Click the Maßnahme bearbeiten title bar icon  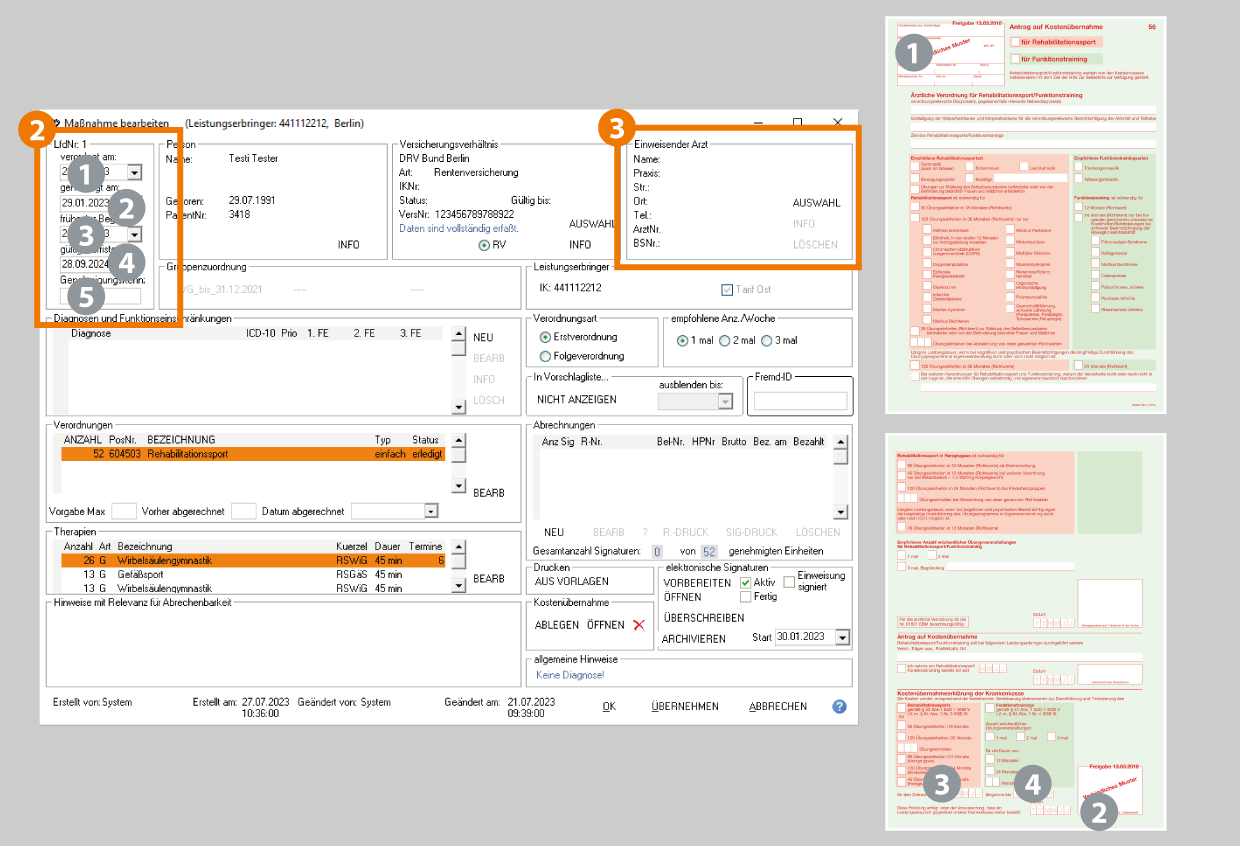tap(56, 123)
